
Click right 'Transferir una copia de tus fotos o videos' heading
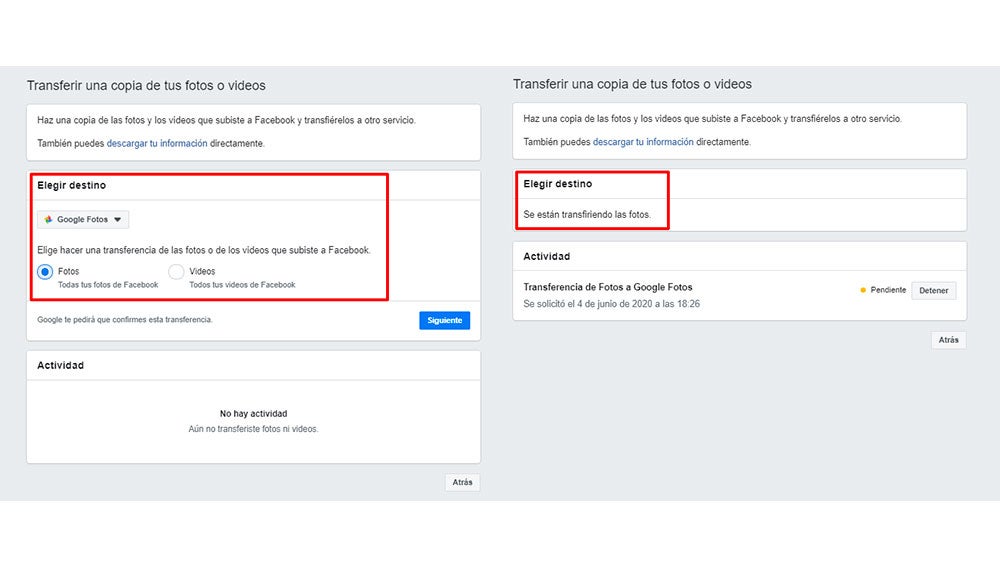point(632,84)
